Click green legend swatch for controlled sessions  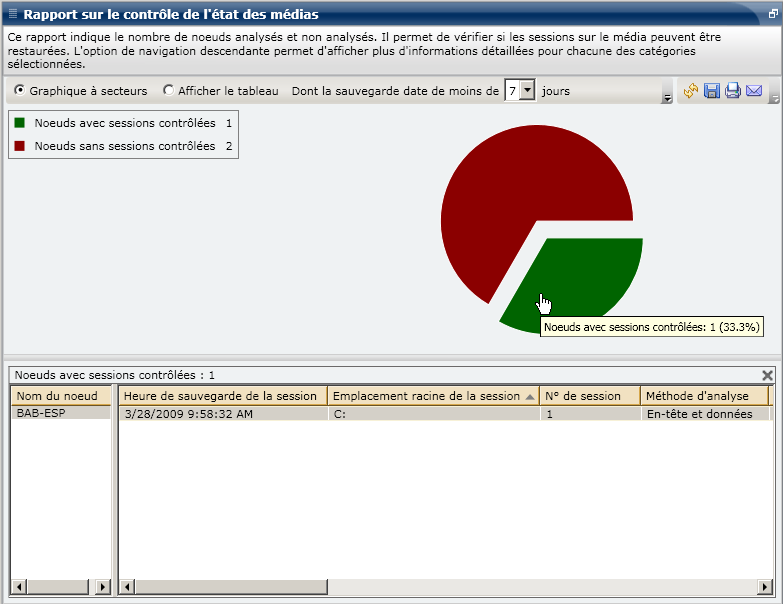point(20,123)
